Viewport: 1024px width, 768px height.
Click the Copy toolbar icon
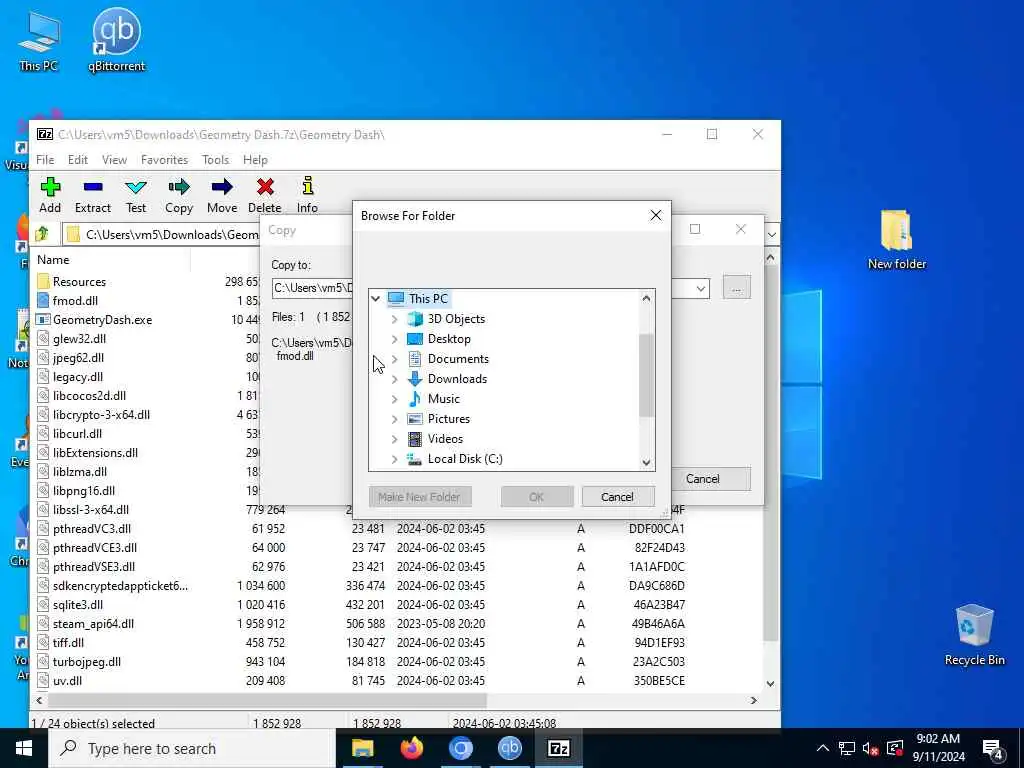(178, 187)
